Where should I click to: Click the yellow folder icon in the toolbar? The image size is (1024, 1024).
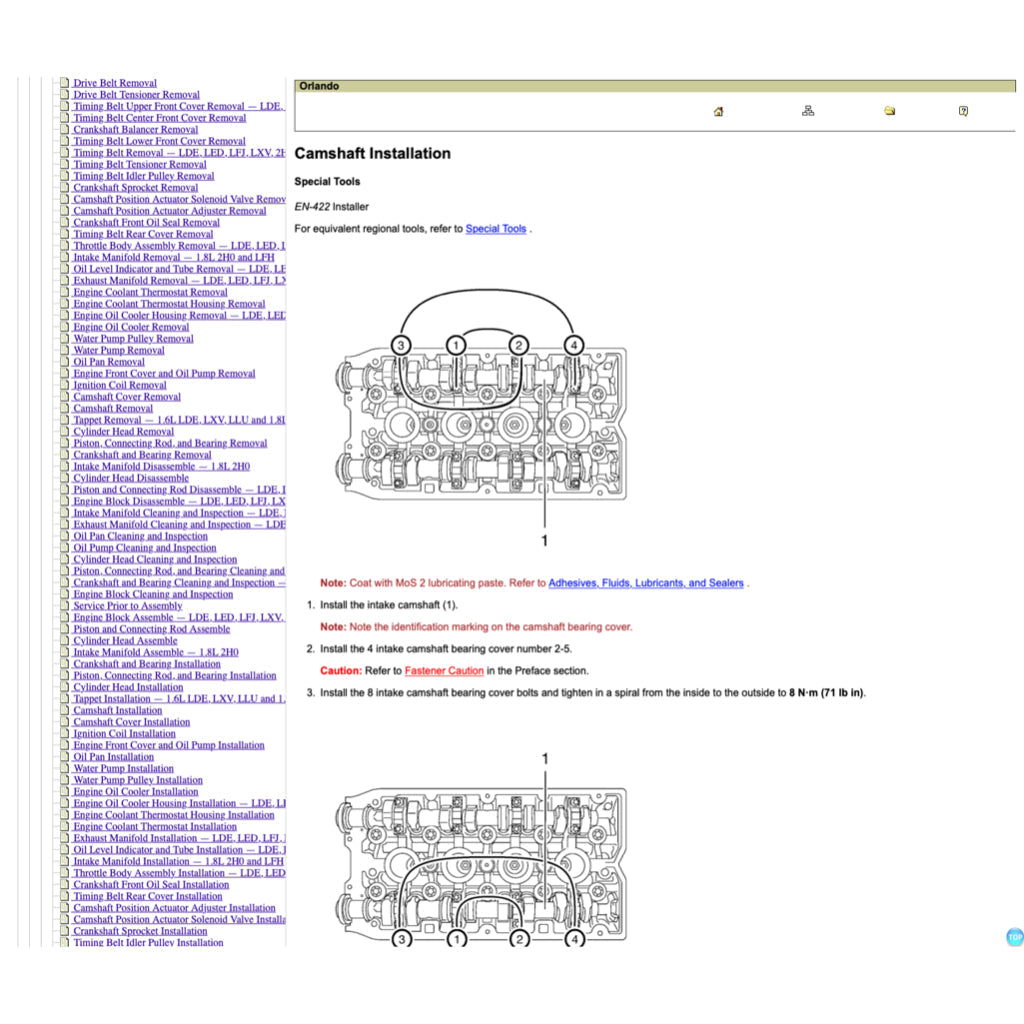pos(889,111)
